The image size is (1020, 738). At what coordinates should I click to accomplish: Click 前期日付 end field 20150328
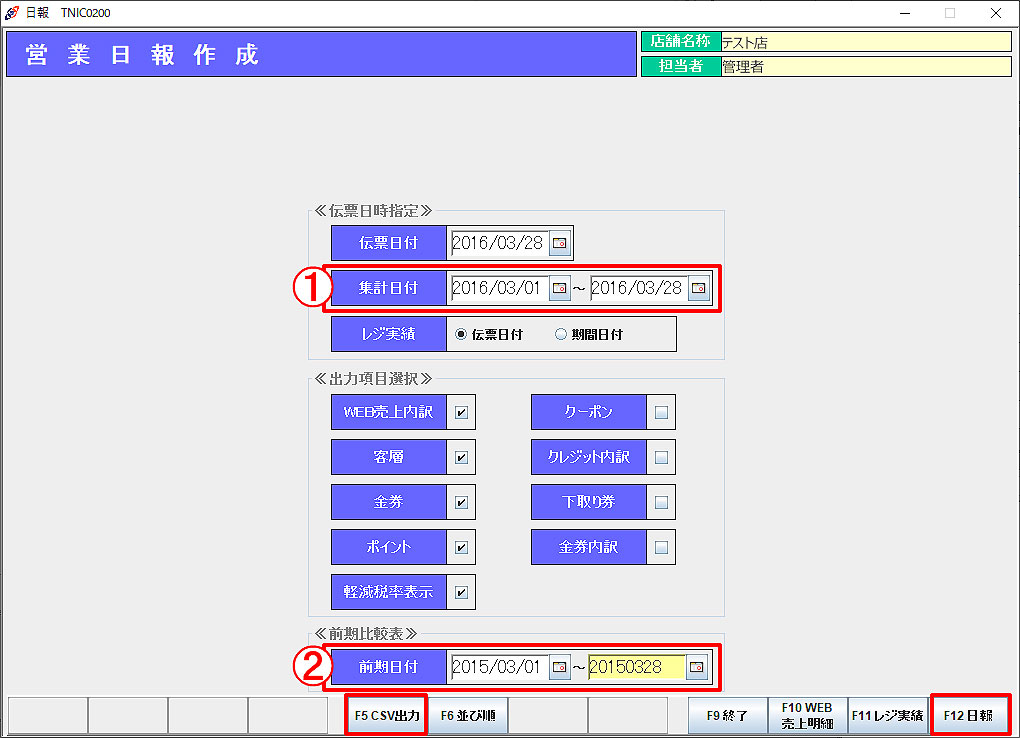[637, 667]
